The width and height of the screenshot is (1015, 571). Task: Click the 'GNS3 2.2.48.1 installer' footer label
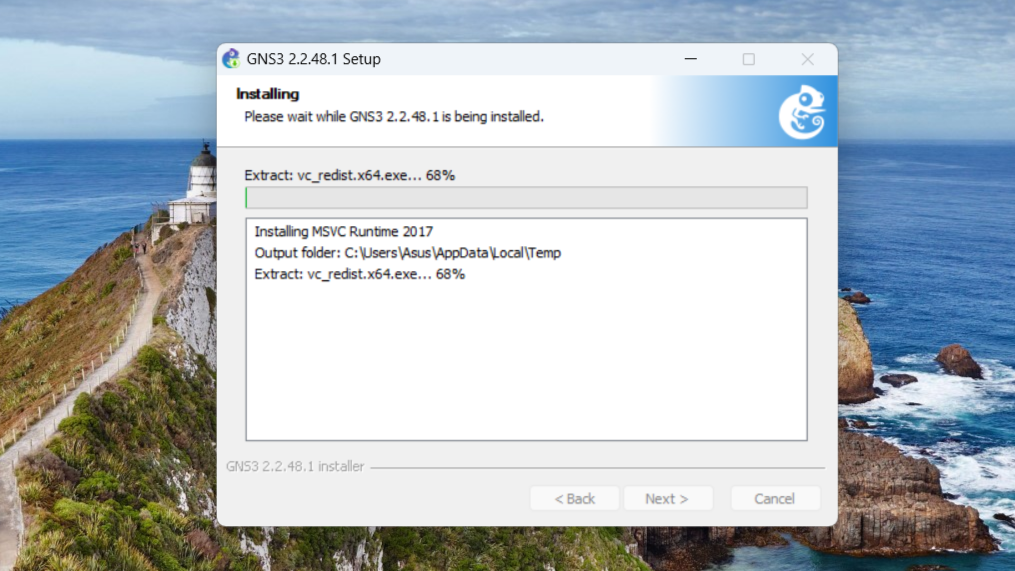pyautogui.click(x=295, y=467)
